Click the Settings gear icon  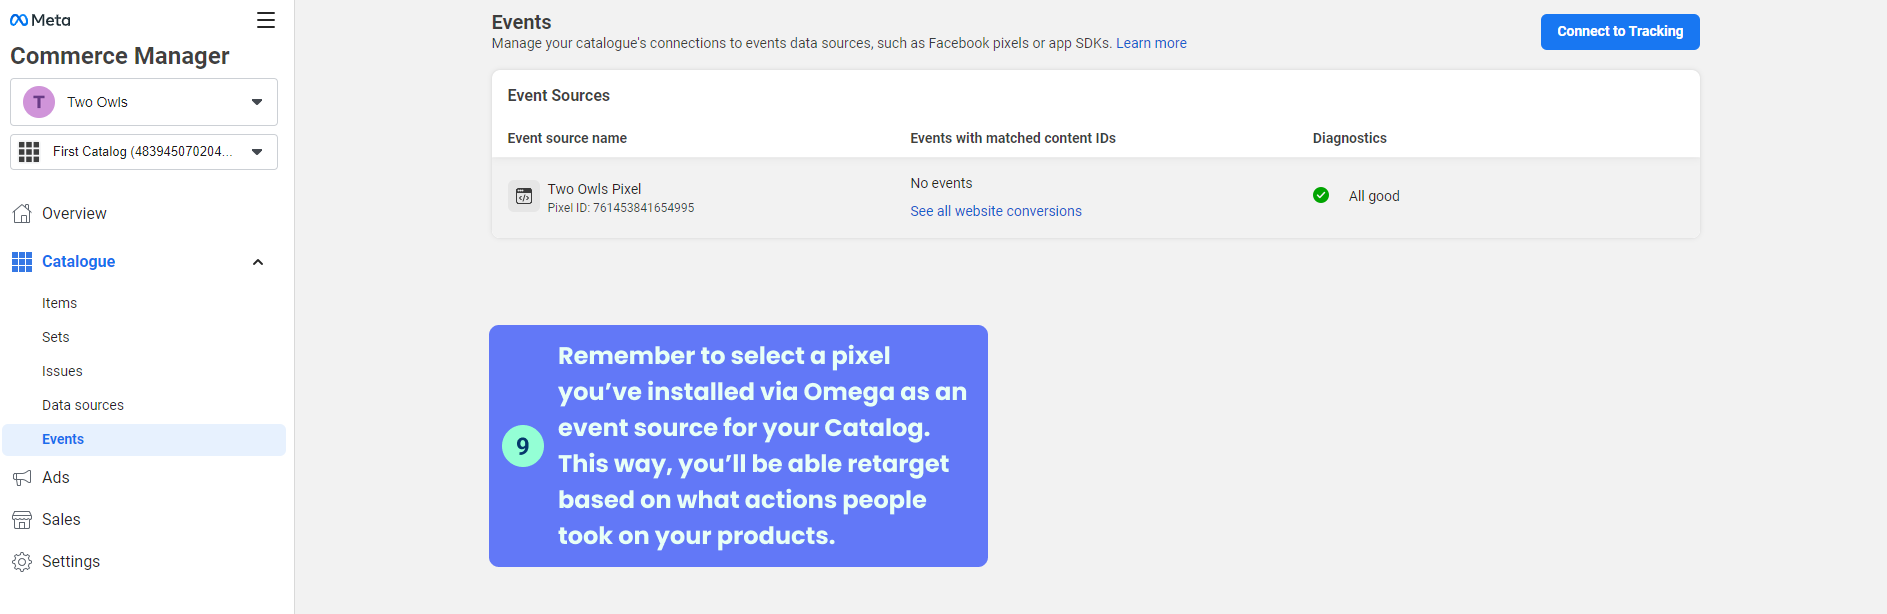[x=22, y=562]
